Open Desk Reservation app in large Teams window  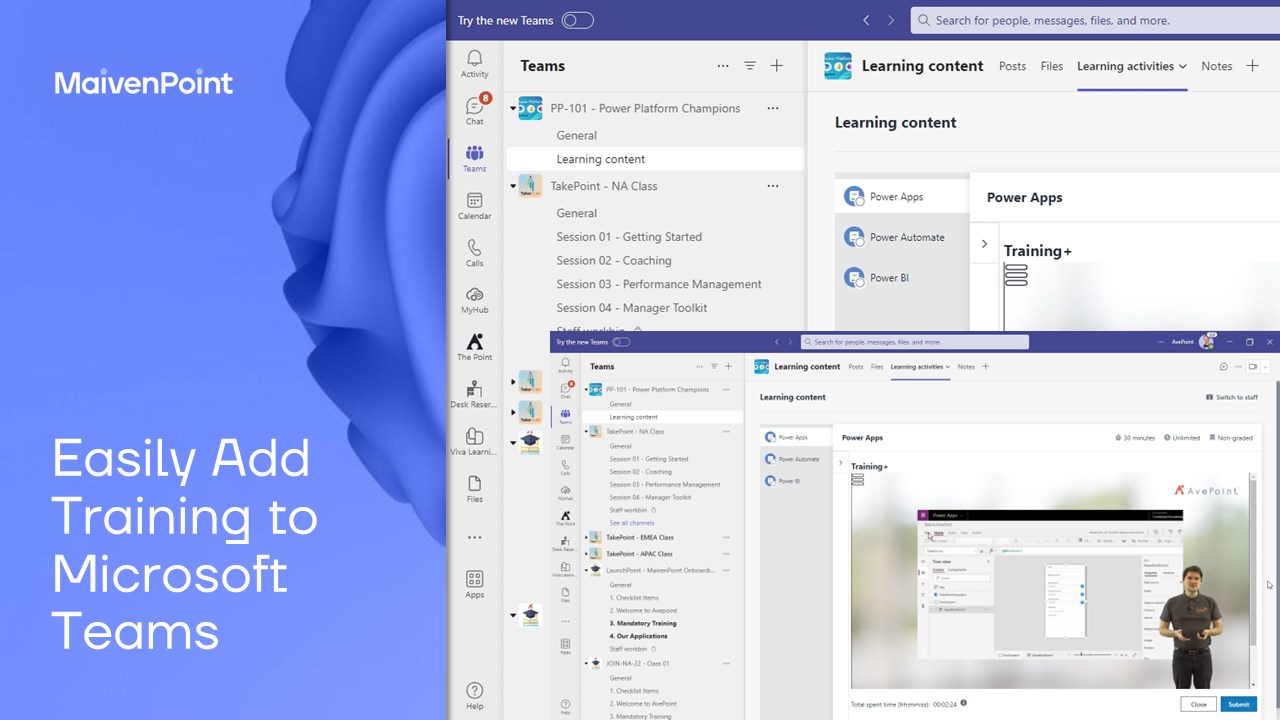[x=474, y=395]
